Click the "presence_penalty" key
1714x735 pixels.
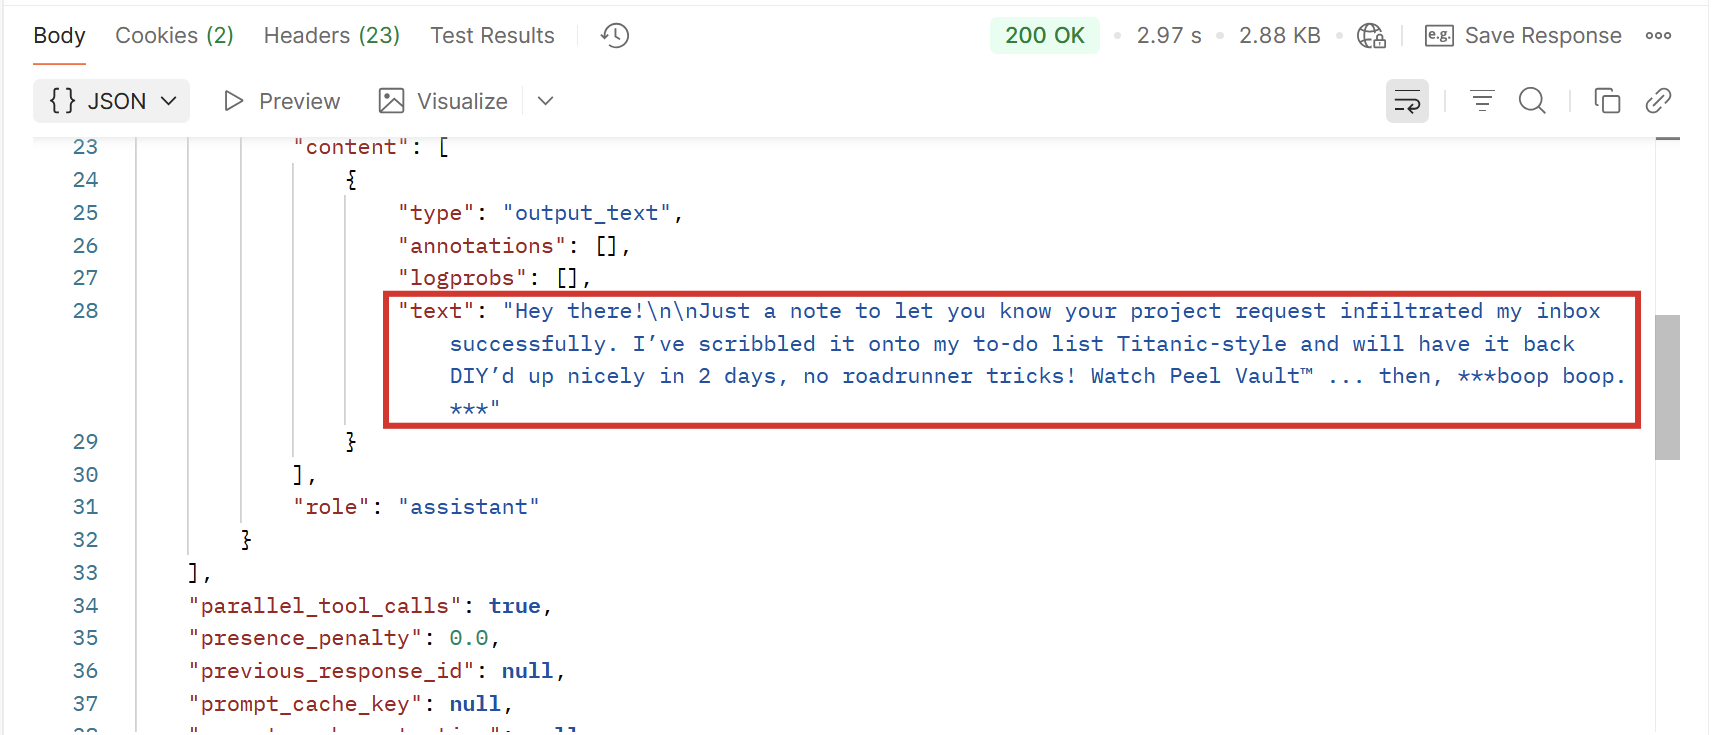tap(305, 638)
